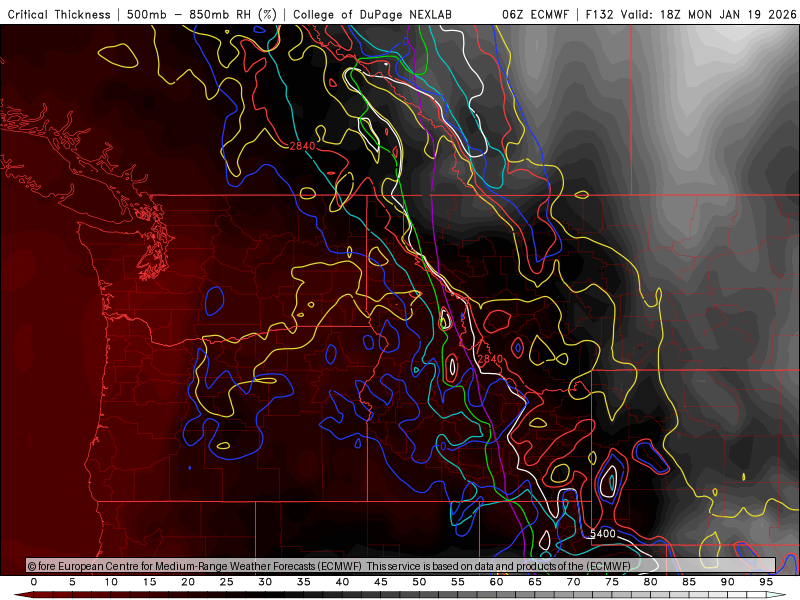Screen dimensions: 800x600
Task: Click the '25' colorbar scale value
Action: 227,582
